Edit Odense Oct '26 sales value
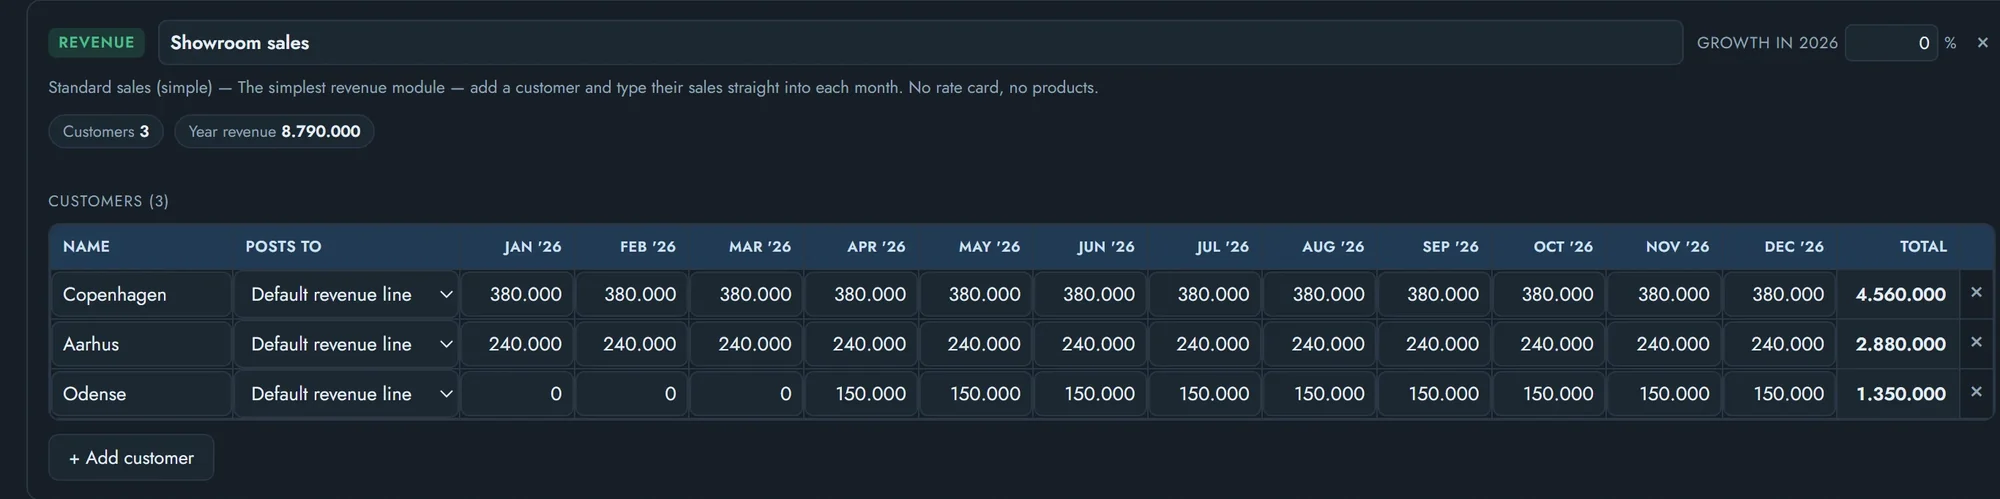The width and height of the screenshot is (2000, 499). (1549, 394)
